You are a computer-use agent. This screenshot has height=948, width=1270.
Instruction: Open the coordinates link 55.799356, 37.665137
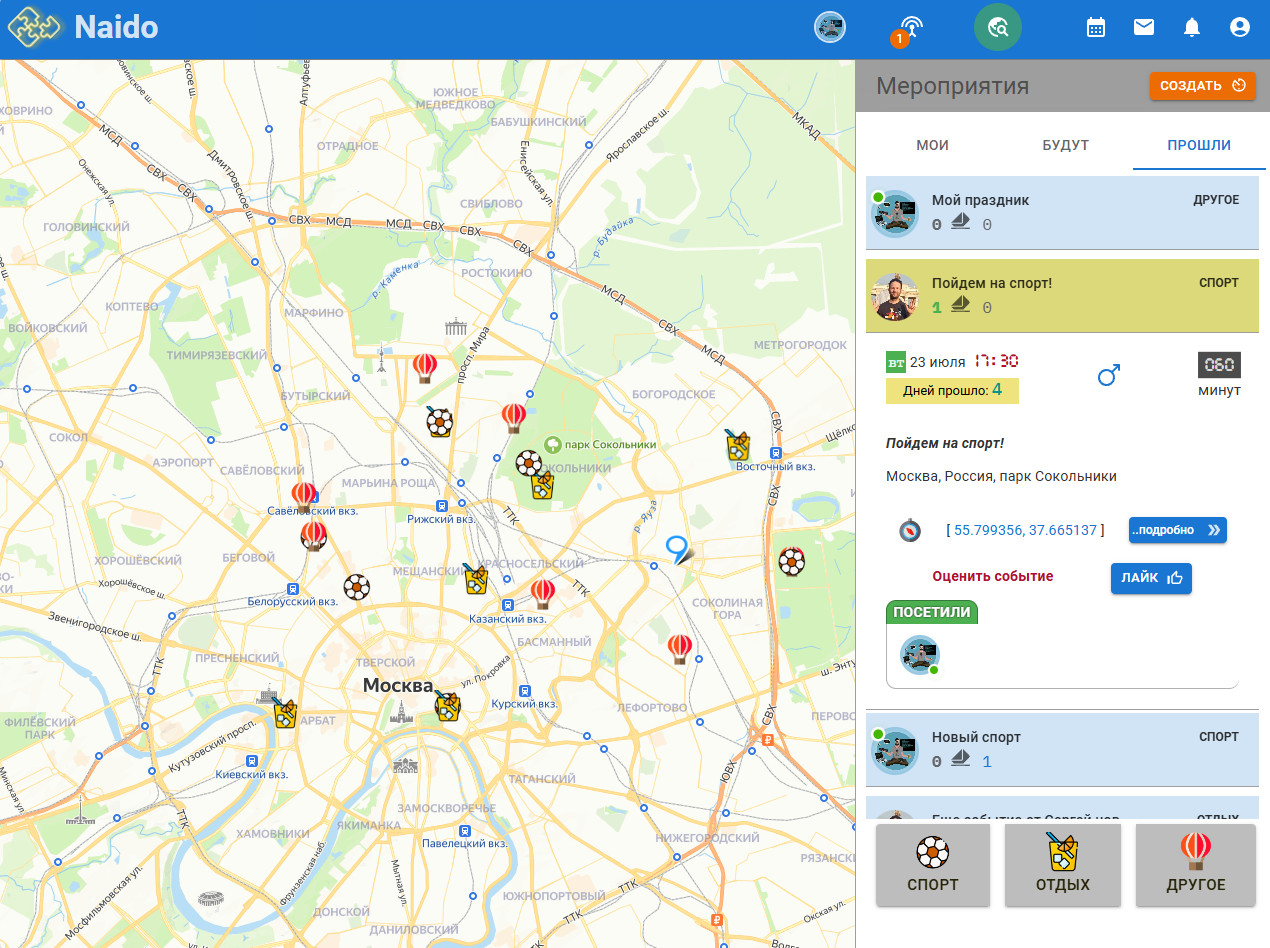pos(1025,529)
